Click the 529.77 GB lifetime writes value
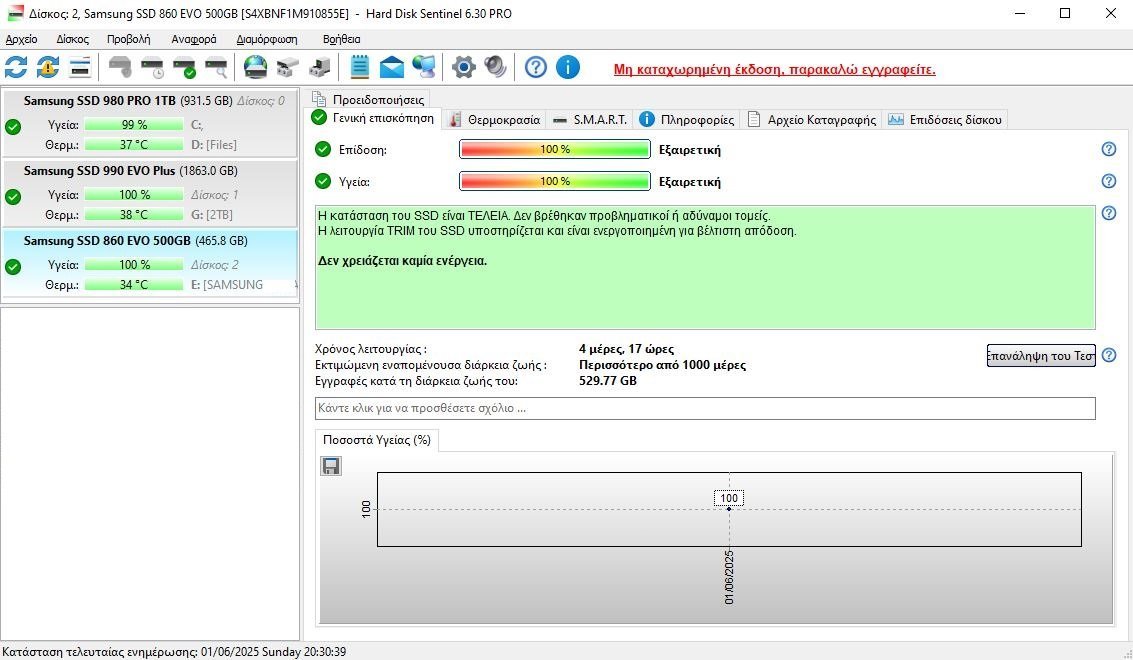 608,381
